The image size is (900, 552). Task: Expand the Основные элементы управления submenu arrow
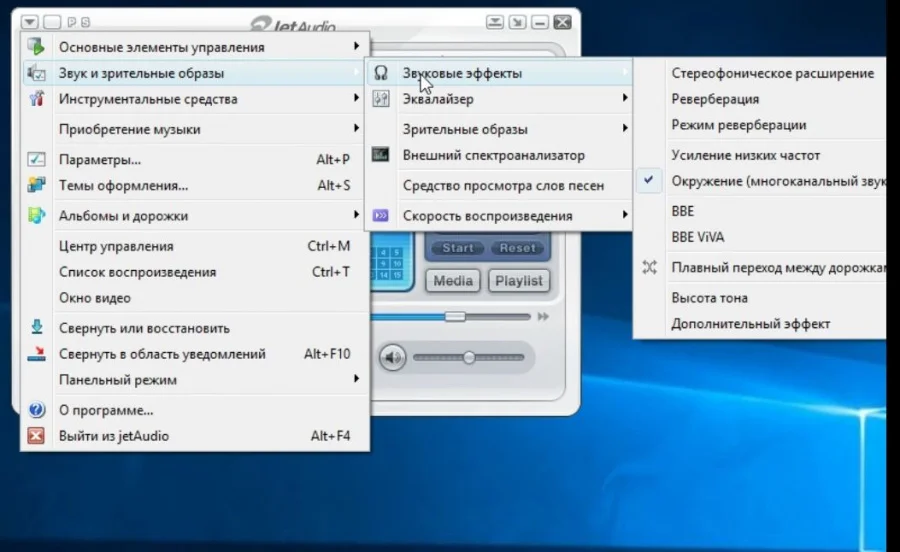click(x=356, y=46)
